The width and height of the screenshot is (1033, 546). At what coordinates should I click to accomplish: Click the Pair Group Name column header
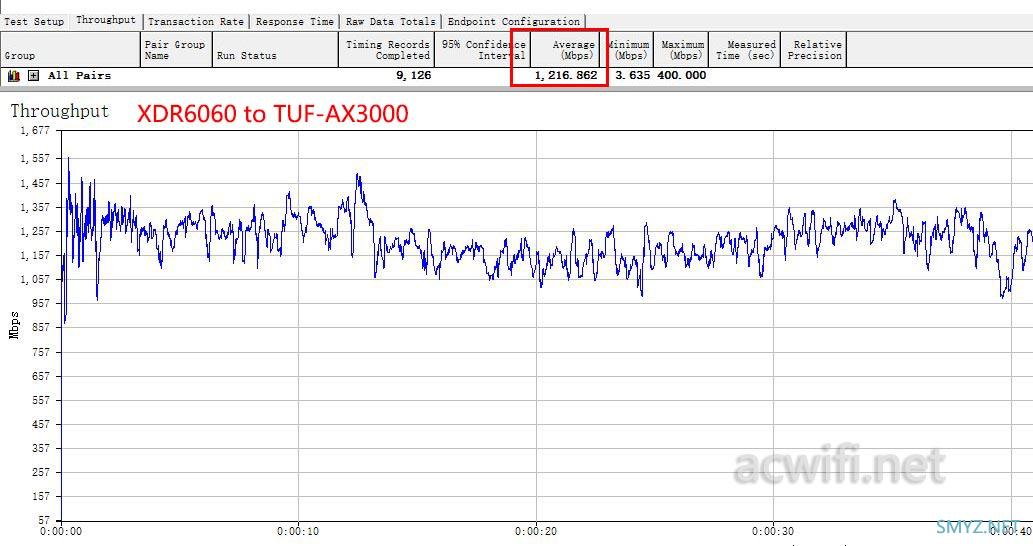click(x=177, y=49)
